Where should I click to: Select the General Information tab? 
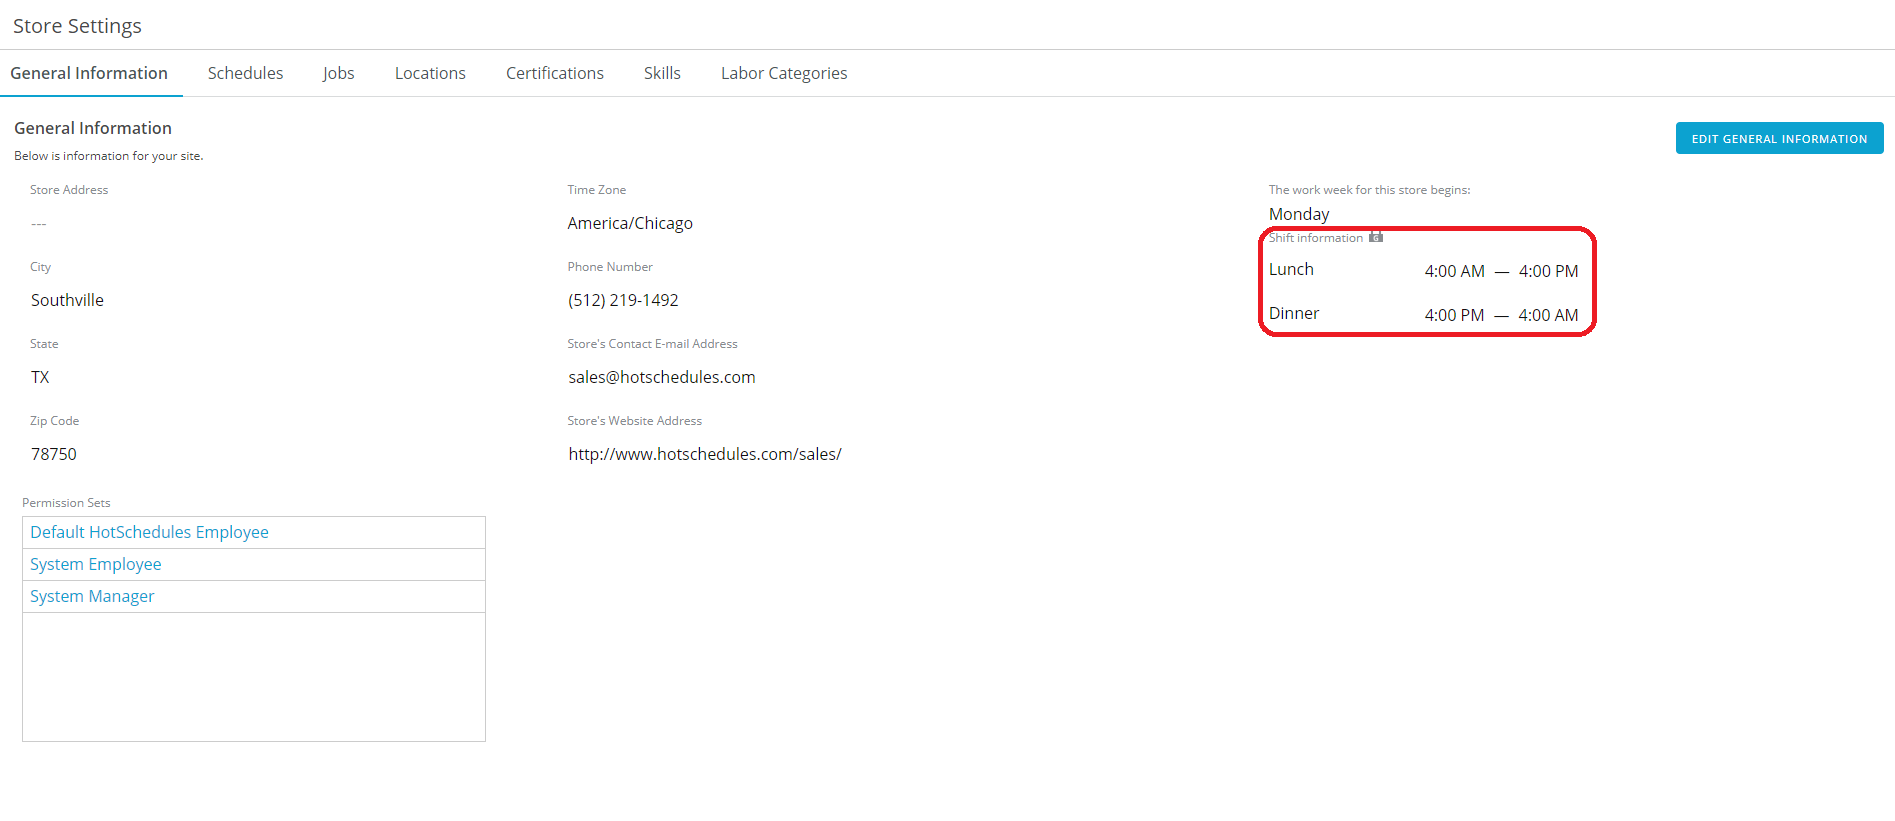(x=89, y=73)
